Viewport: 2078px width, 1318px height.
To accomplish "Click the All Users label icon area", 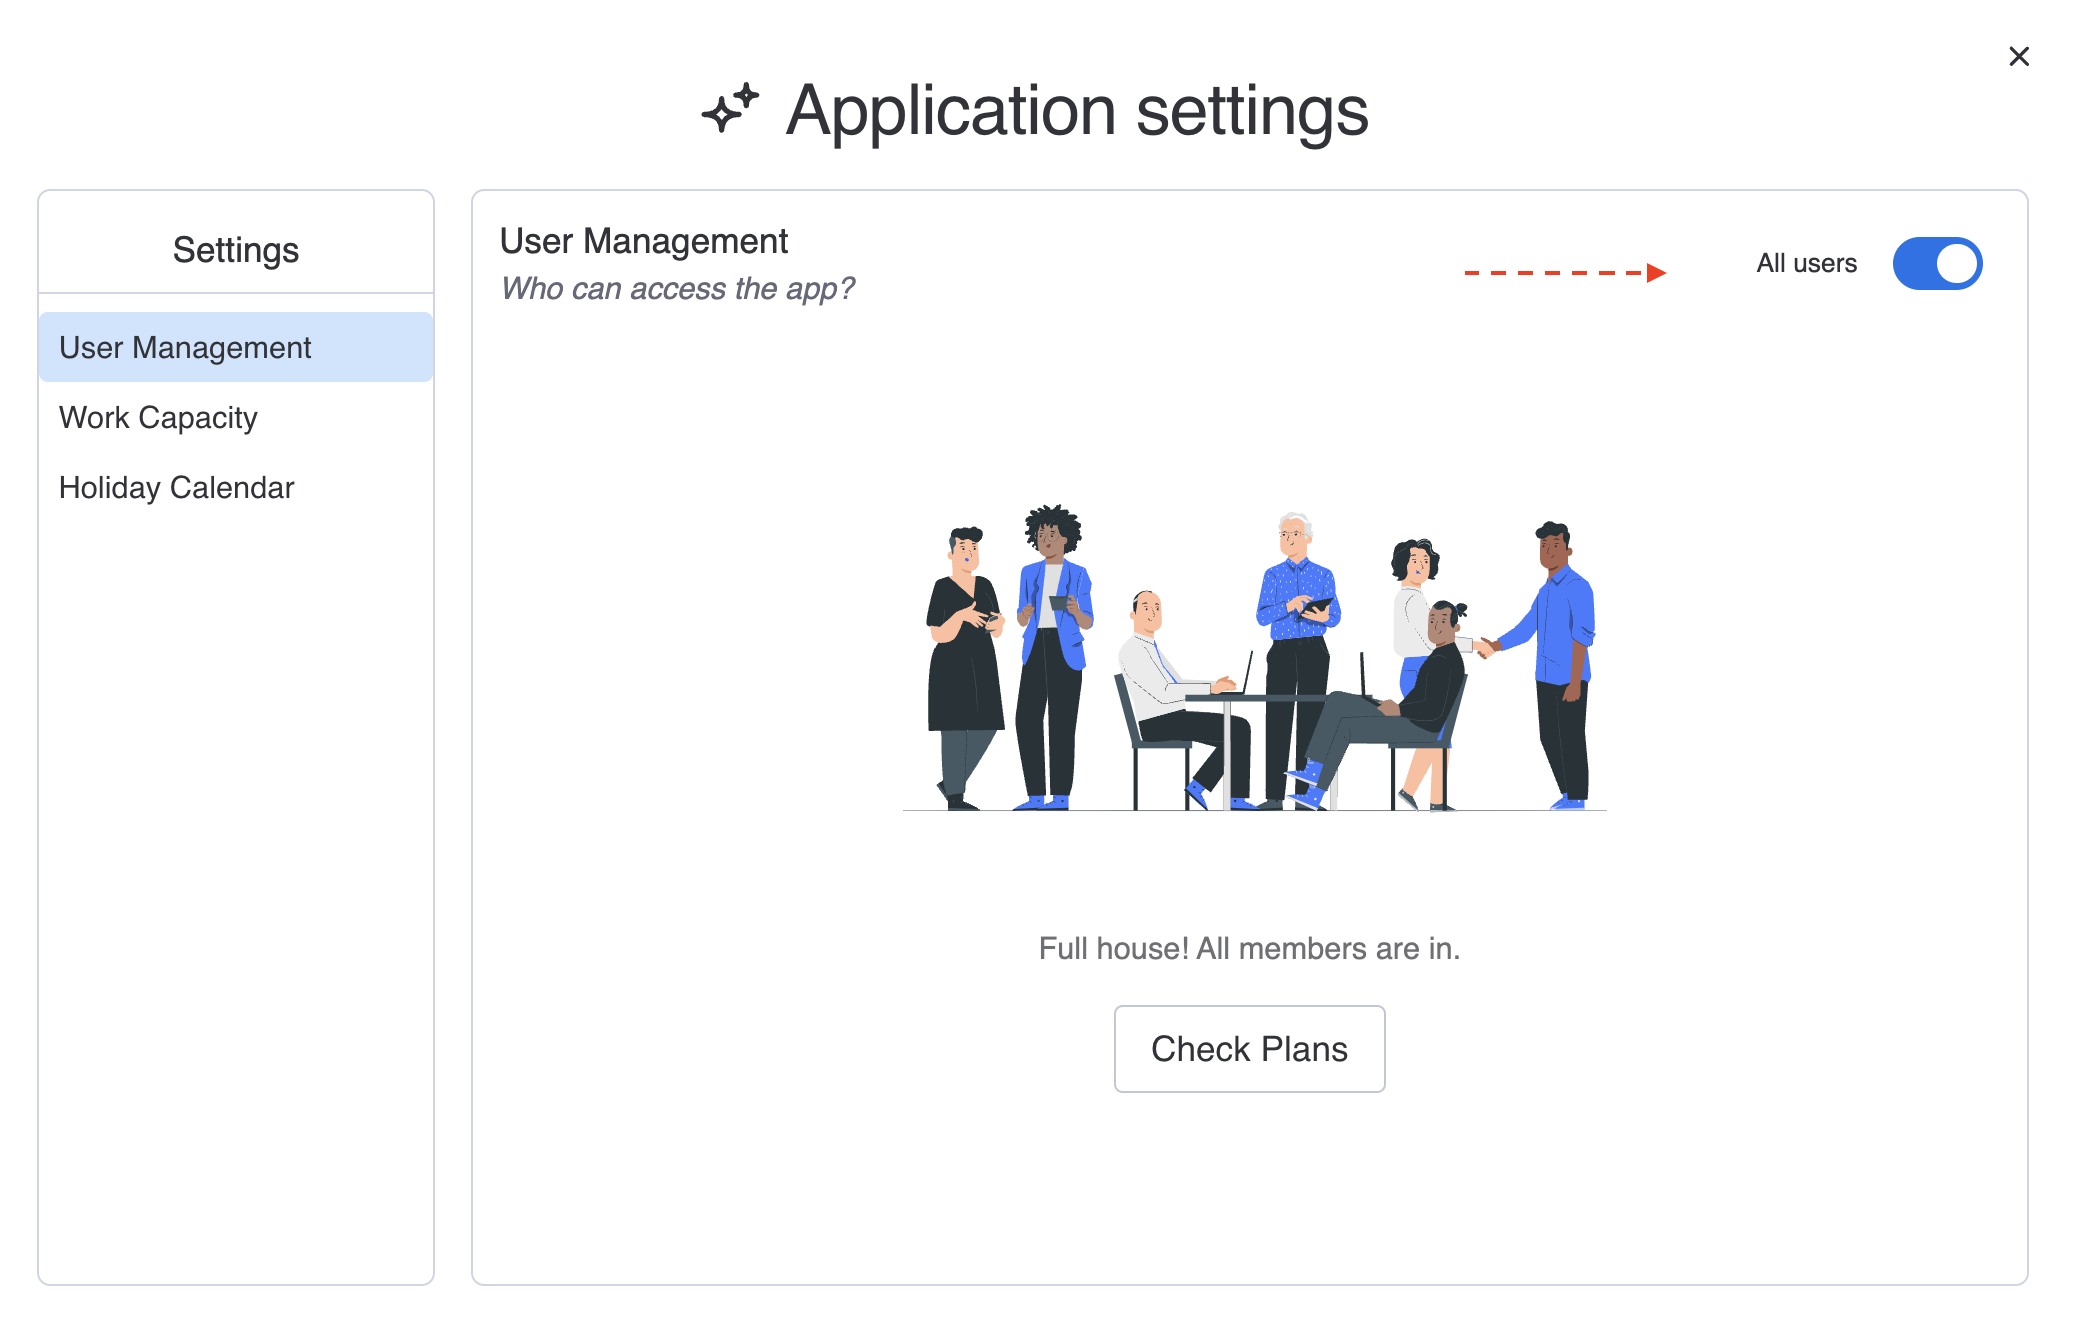I will (x=1805, y=265).
